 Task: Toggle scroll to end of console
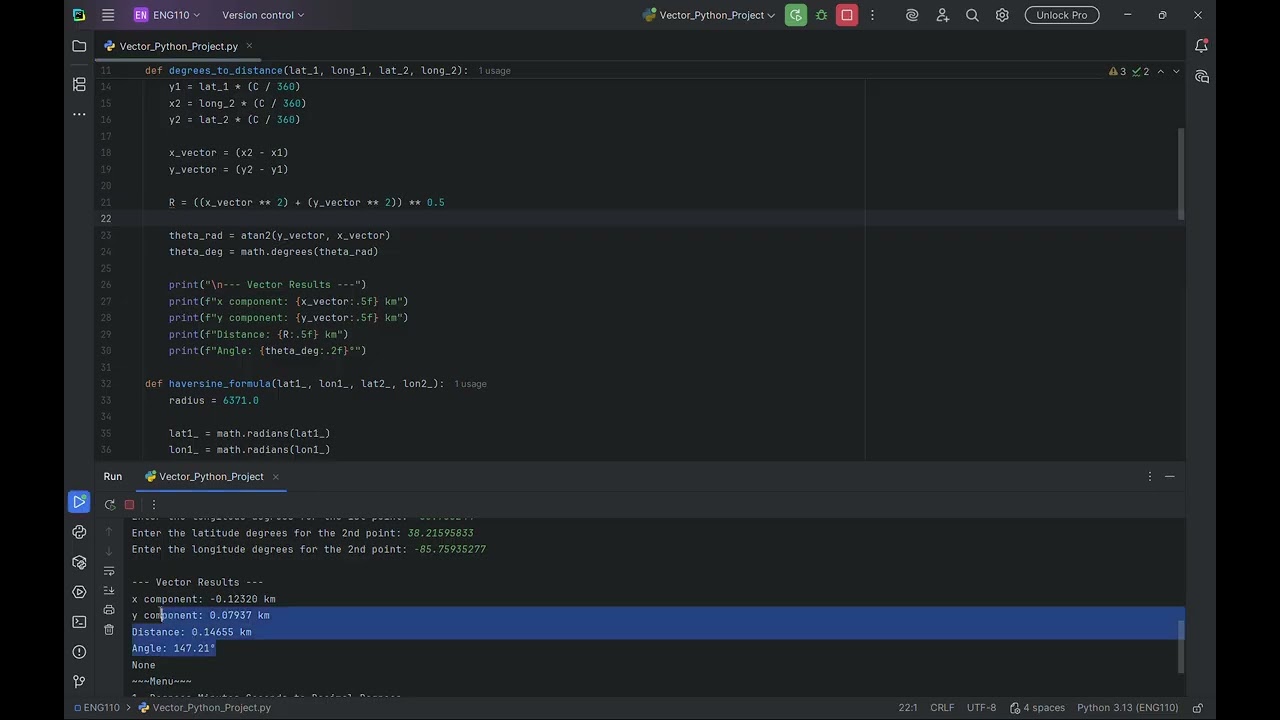(109, 590)
